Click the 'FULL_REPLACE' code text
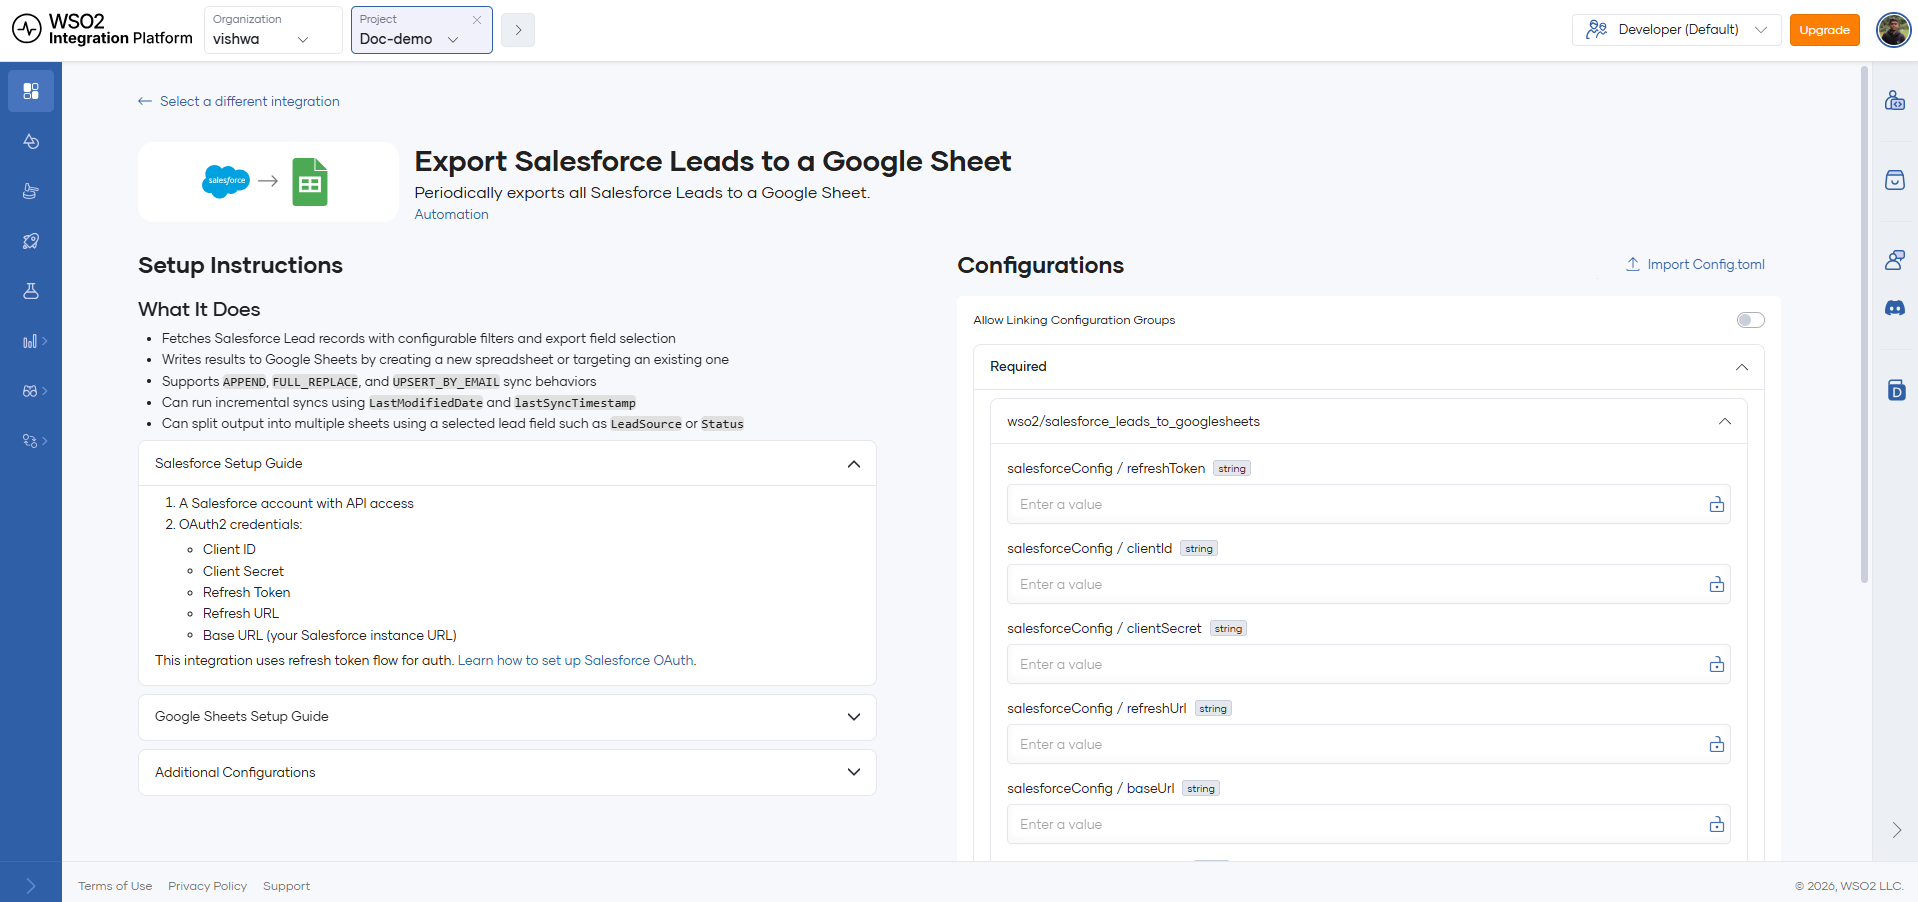Screen dimensions: 1918x902 tap(315, 382)
